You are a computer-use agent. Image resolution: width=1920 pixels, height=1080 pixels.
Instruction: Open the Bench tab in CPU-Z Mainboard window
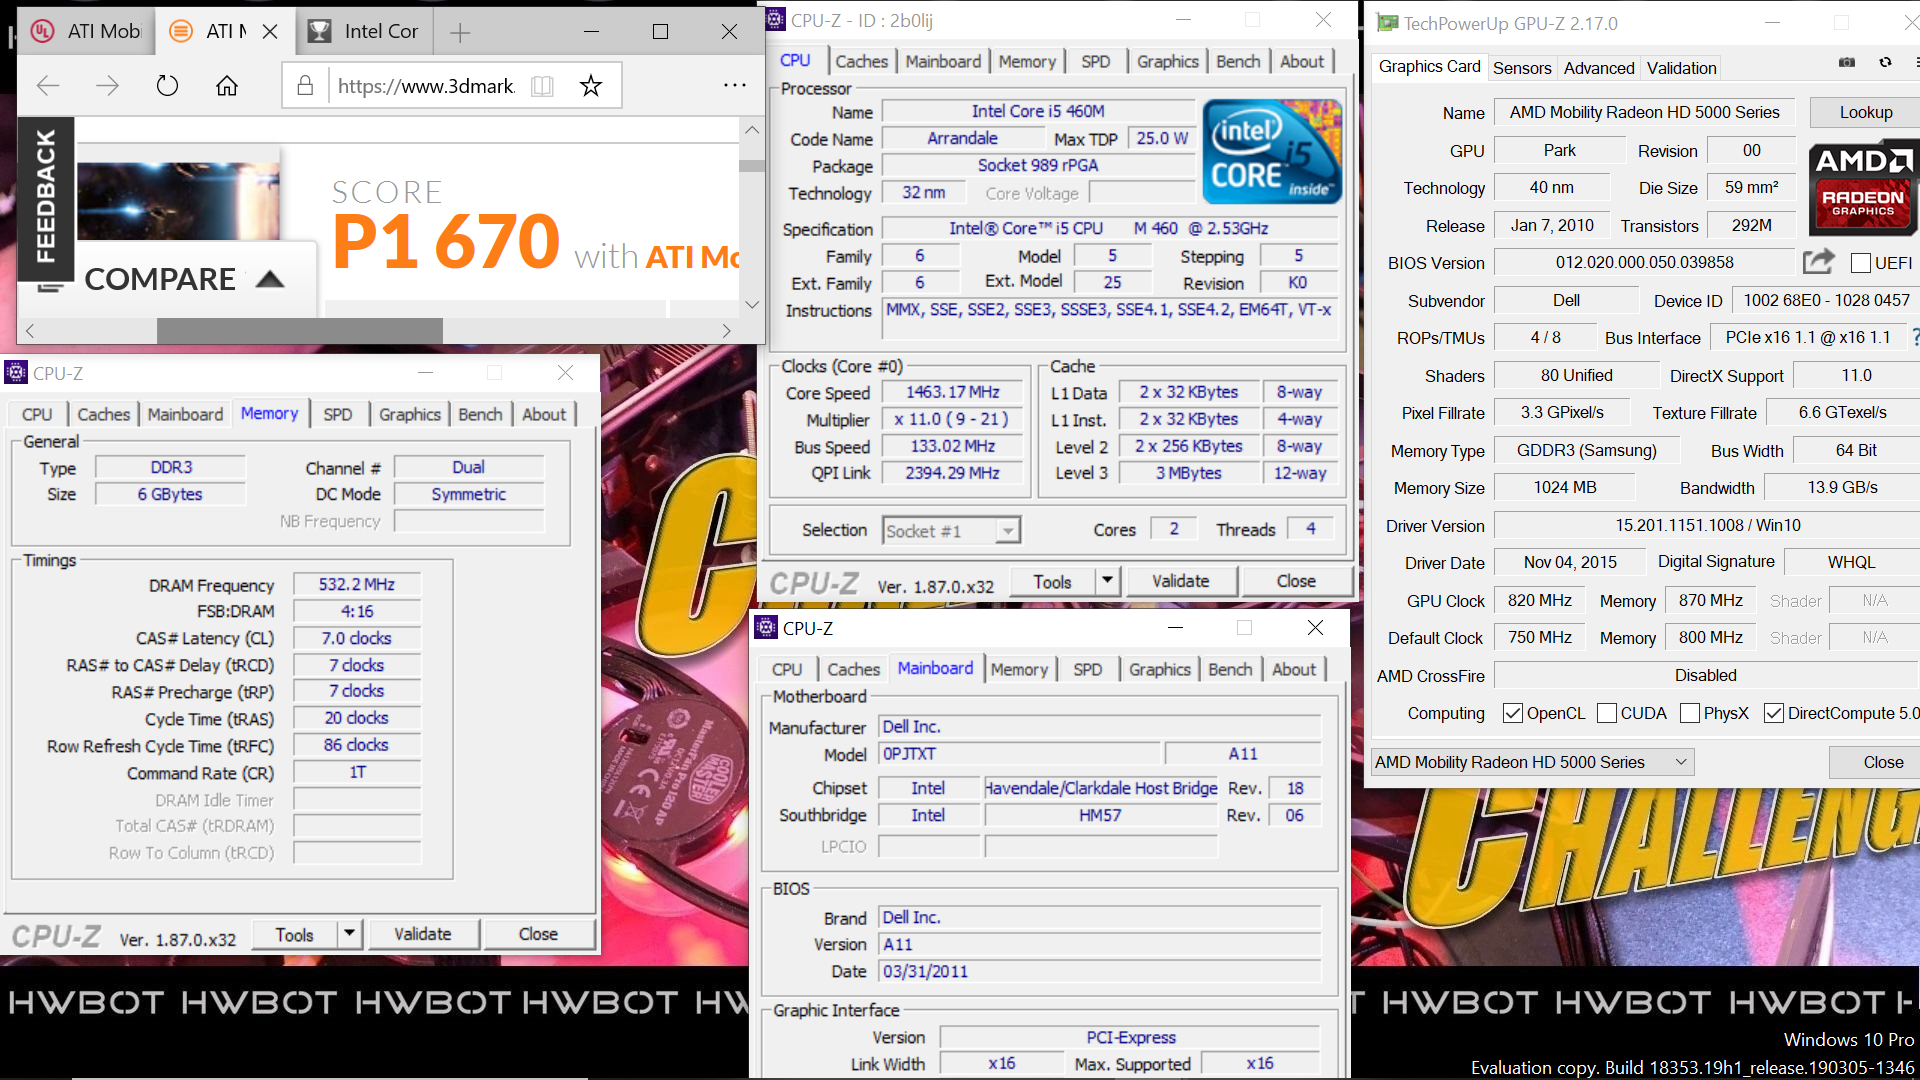1230,669
